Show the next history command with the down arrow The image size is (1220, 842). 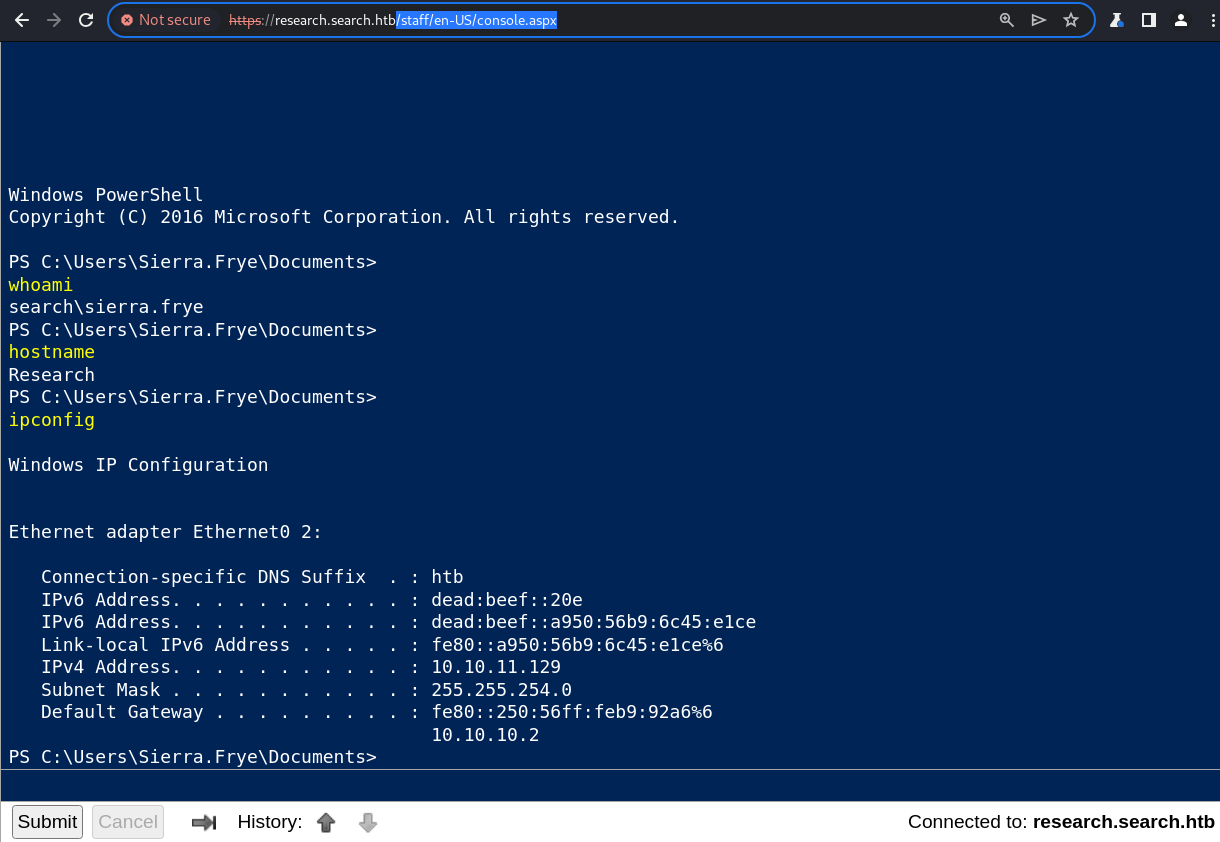pyautogui.click(x=368, y=823)
